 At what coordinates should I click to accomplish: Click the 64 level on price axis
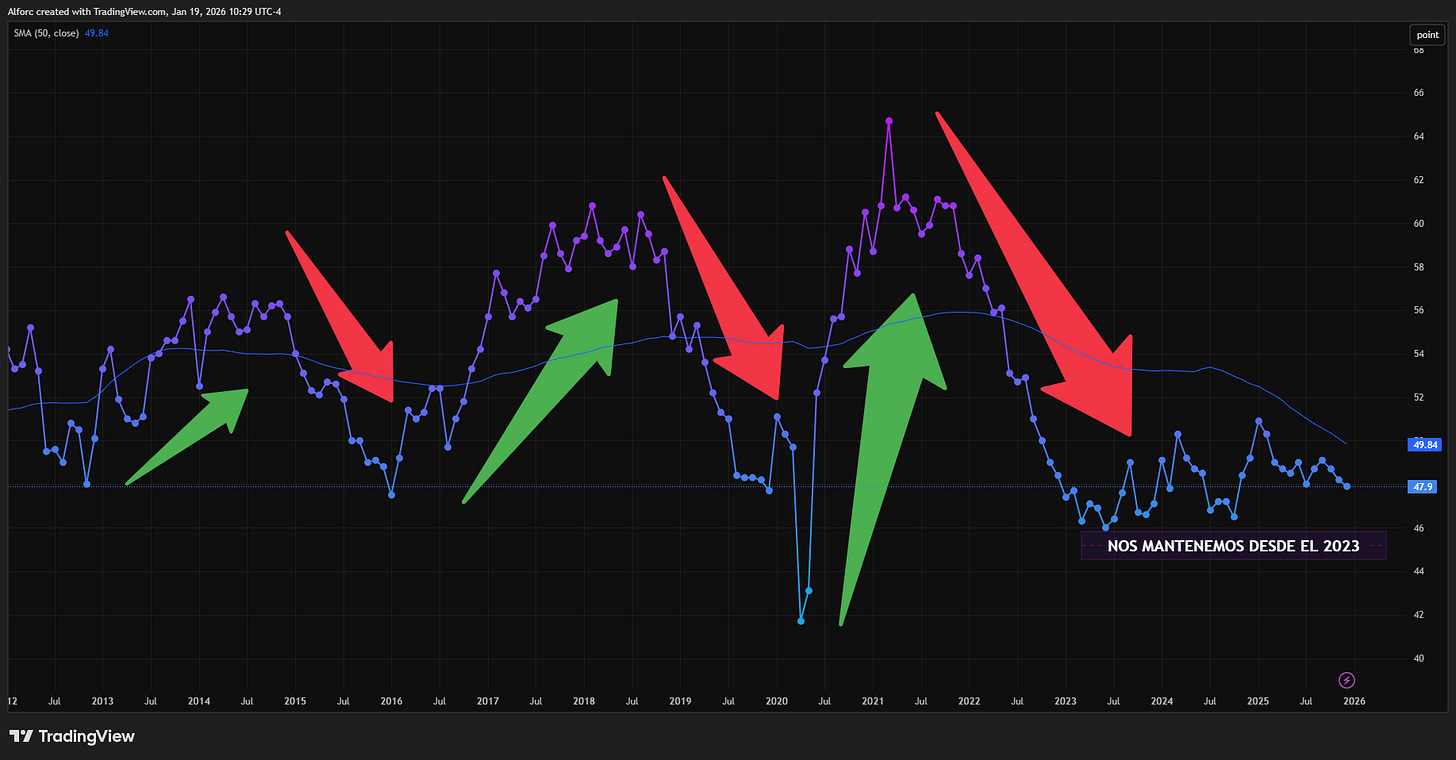coord(1418,137)
